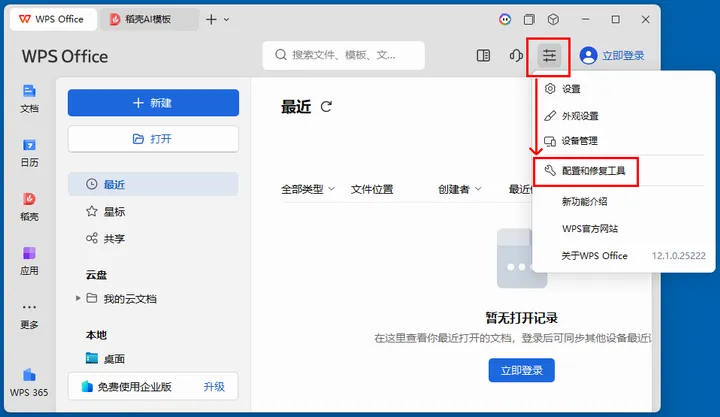Click the 文件位置 column header
The height and width of the screenshot is (417, 720).
(x=372, y=189)
